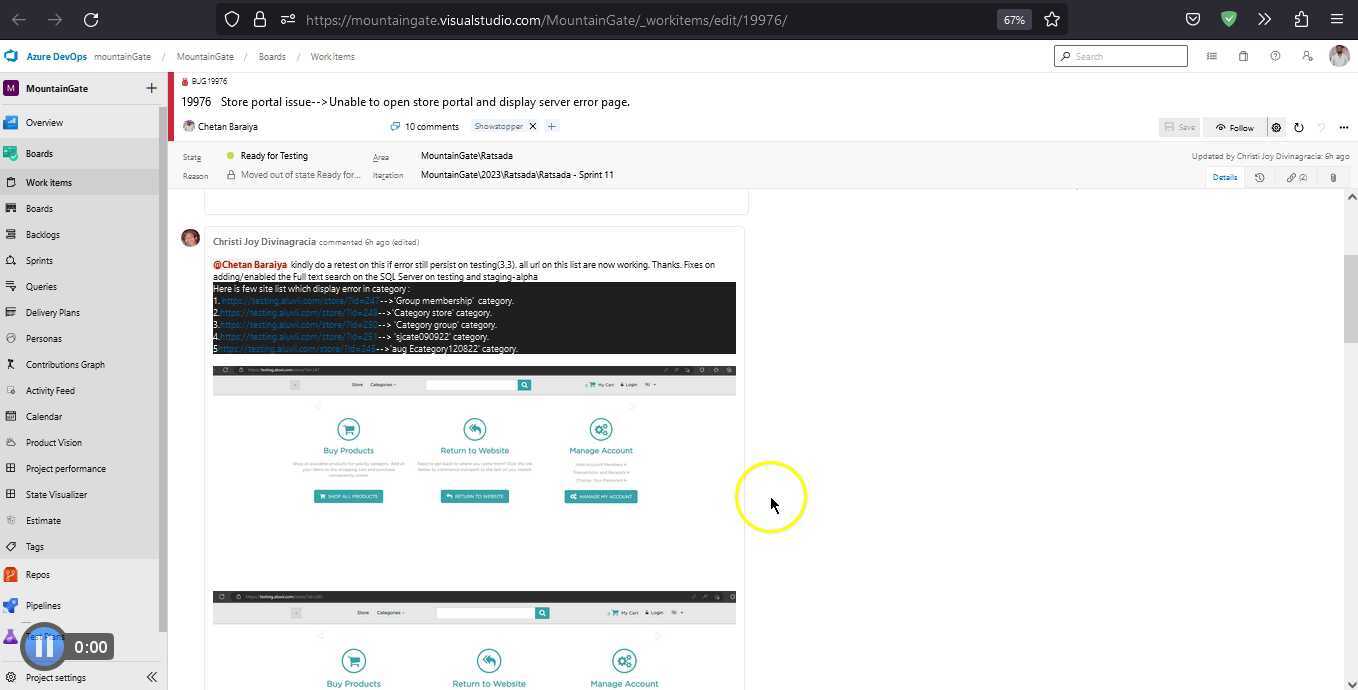Refresh the work item with the reload icon
Screen dimensions: 1358x690
1299,127
